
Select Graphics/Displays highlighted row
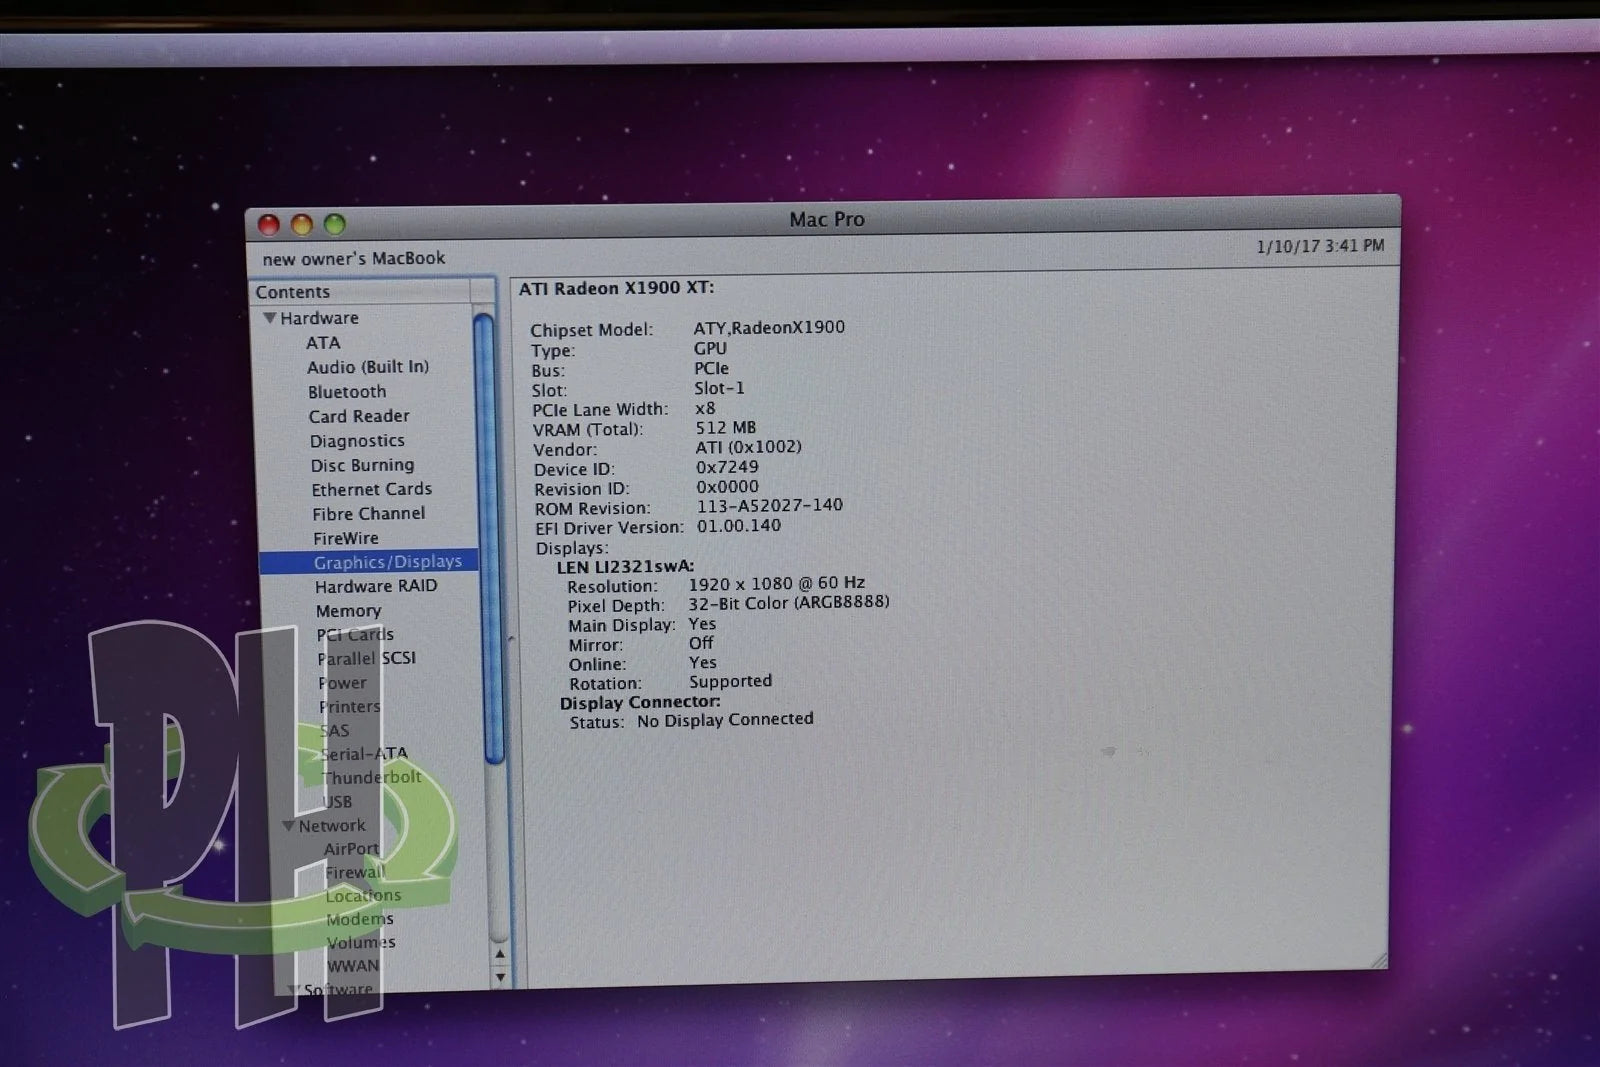coord(369,562)
